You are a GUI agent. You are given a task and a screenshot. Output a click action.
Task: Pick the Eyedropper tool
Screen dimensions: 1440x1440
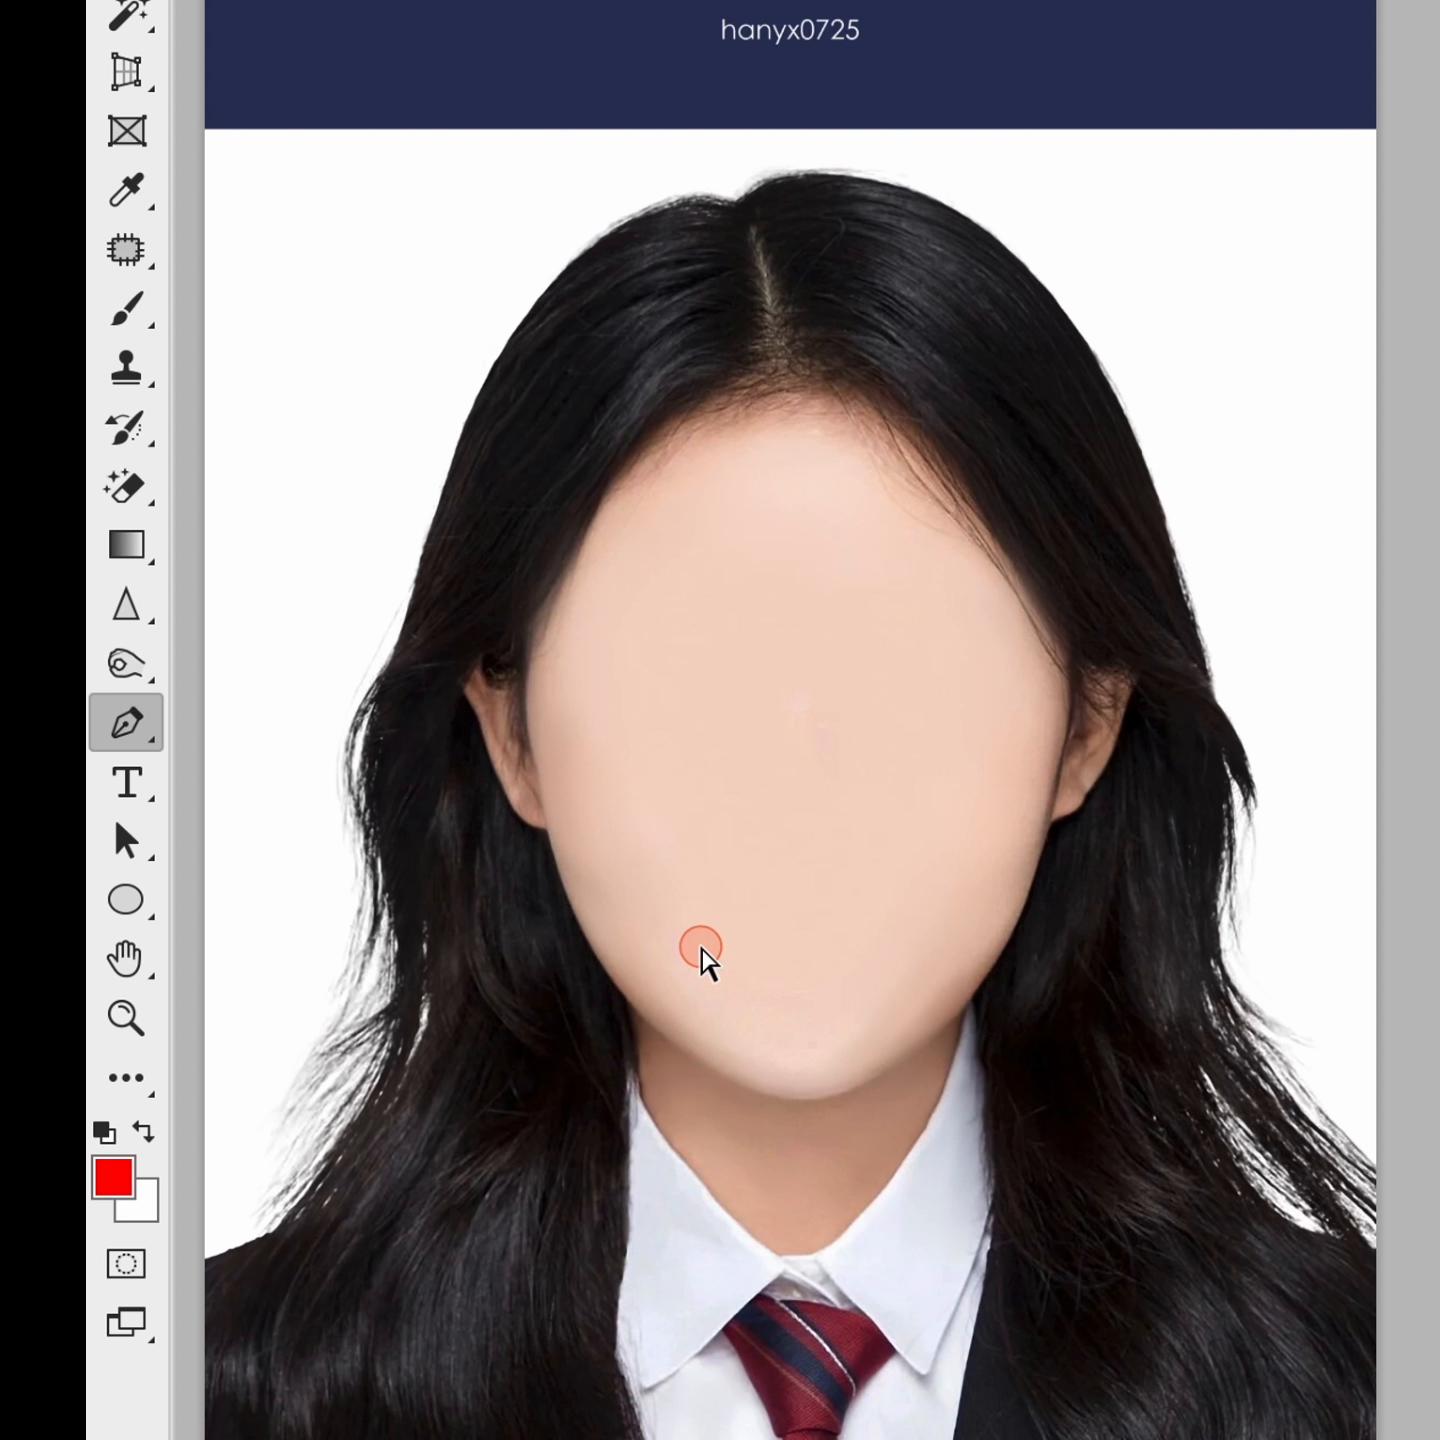(126, 190)
